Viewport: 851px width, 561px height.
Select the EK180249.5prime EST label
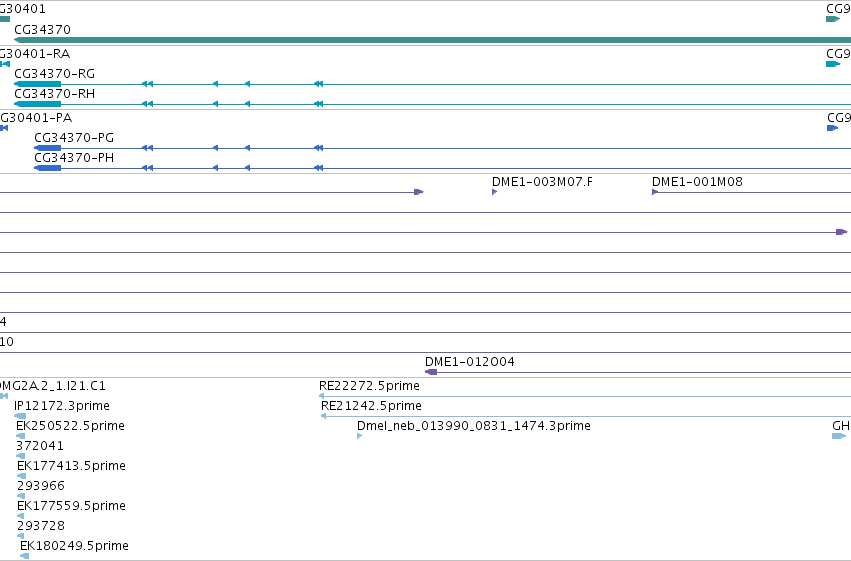[74, 546]
